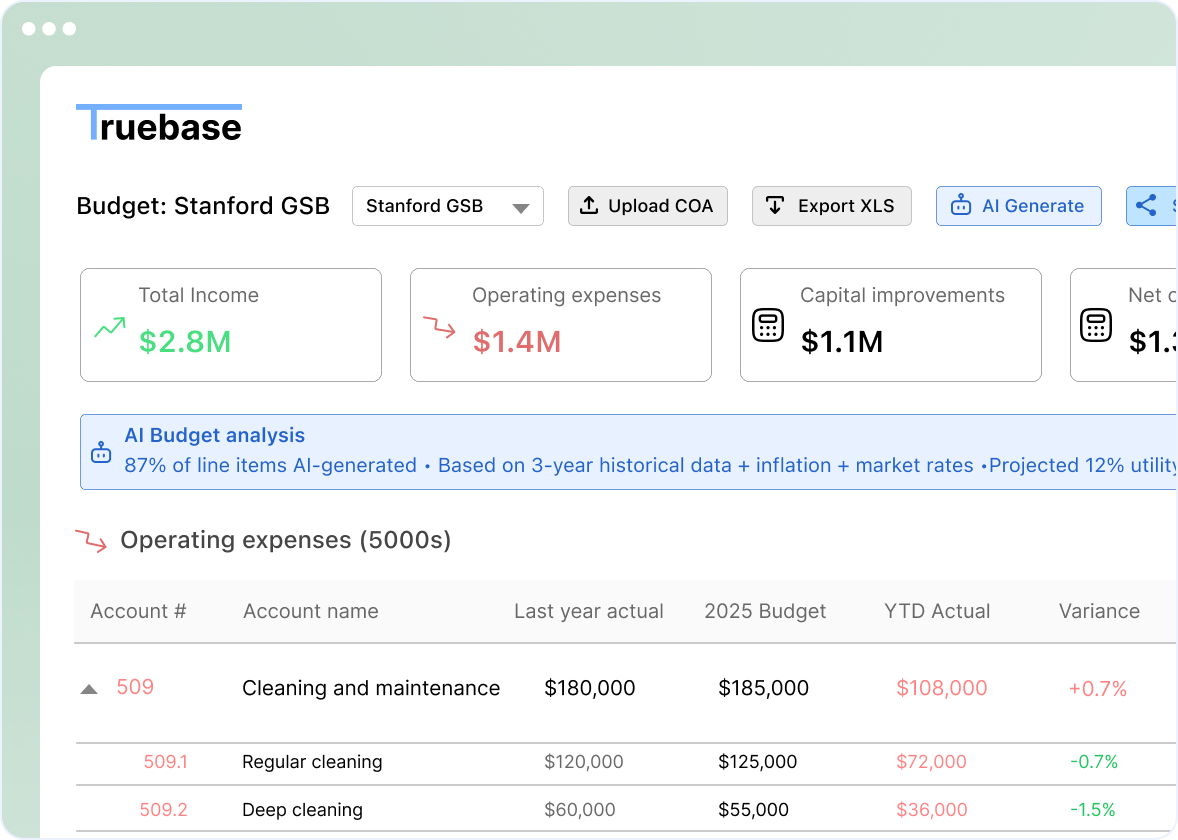Click the $60,000 last year actual cell
The width and height of the screenshot is (1178, 840).
point(580,809)
